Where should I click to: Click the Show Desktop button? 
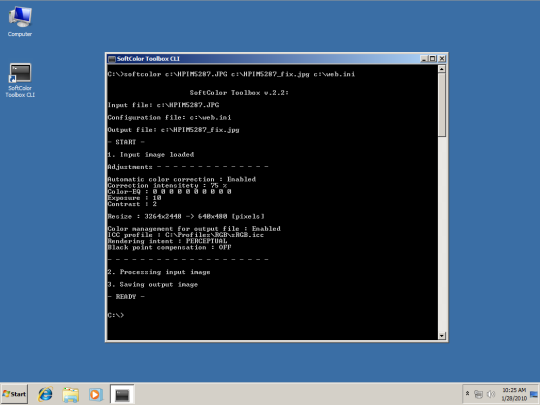(534, 394)
